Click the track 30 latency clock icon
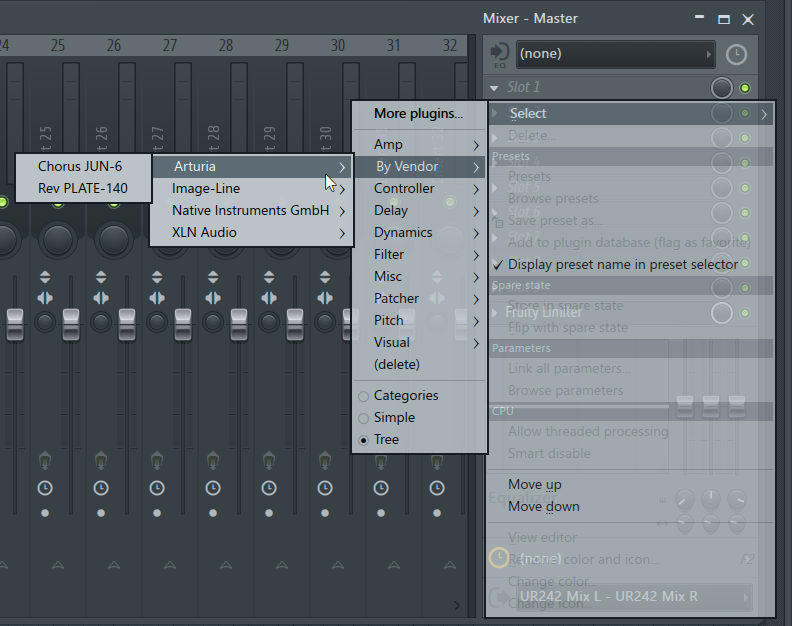The width and height of the screenshot is (792, 626). 325,488
